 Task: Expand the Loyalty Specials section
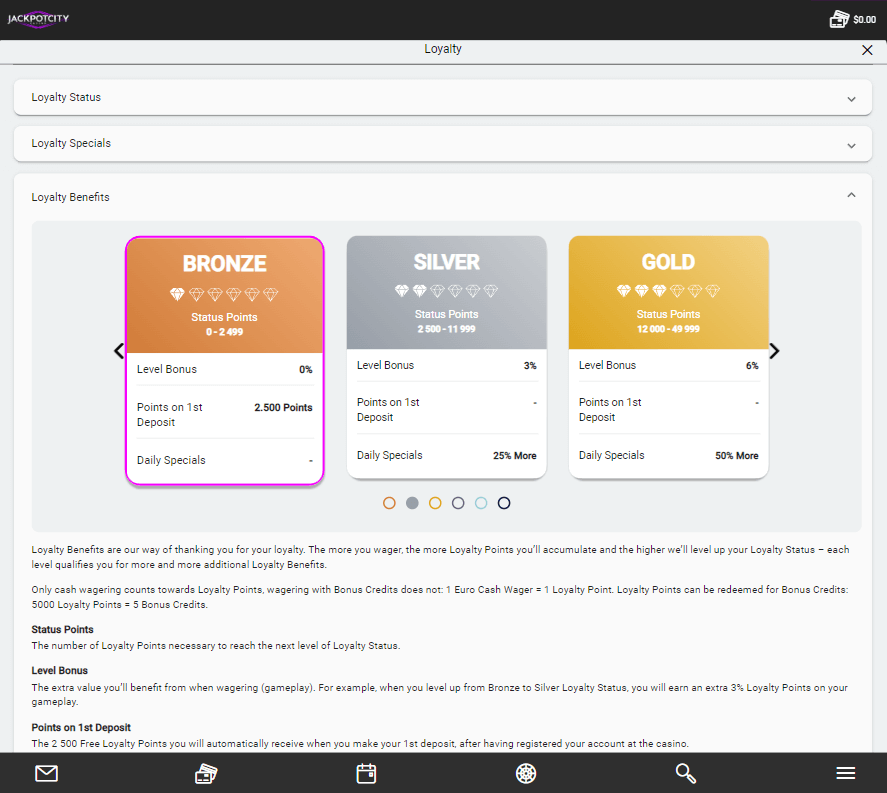click(443, 144)
